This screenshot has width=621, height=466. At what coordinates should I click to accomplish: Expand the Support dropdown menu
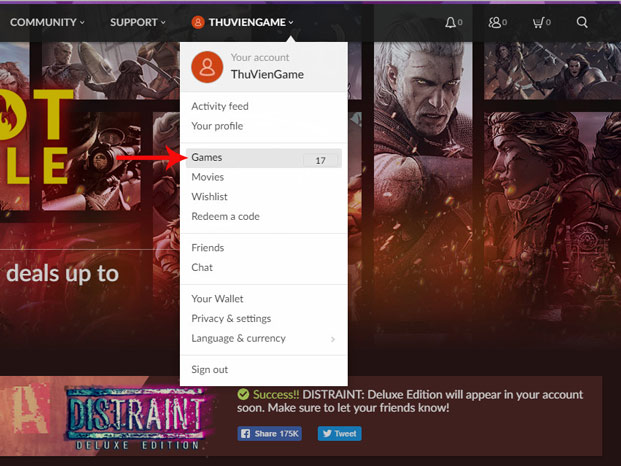tap(138, 22)
